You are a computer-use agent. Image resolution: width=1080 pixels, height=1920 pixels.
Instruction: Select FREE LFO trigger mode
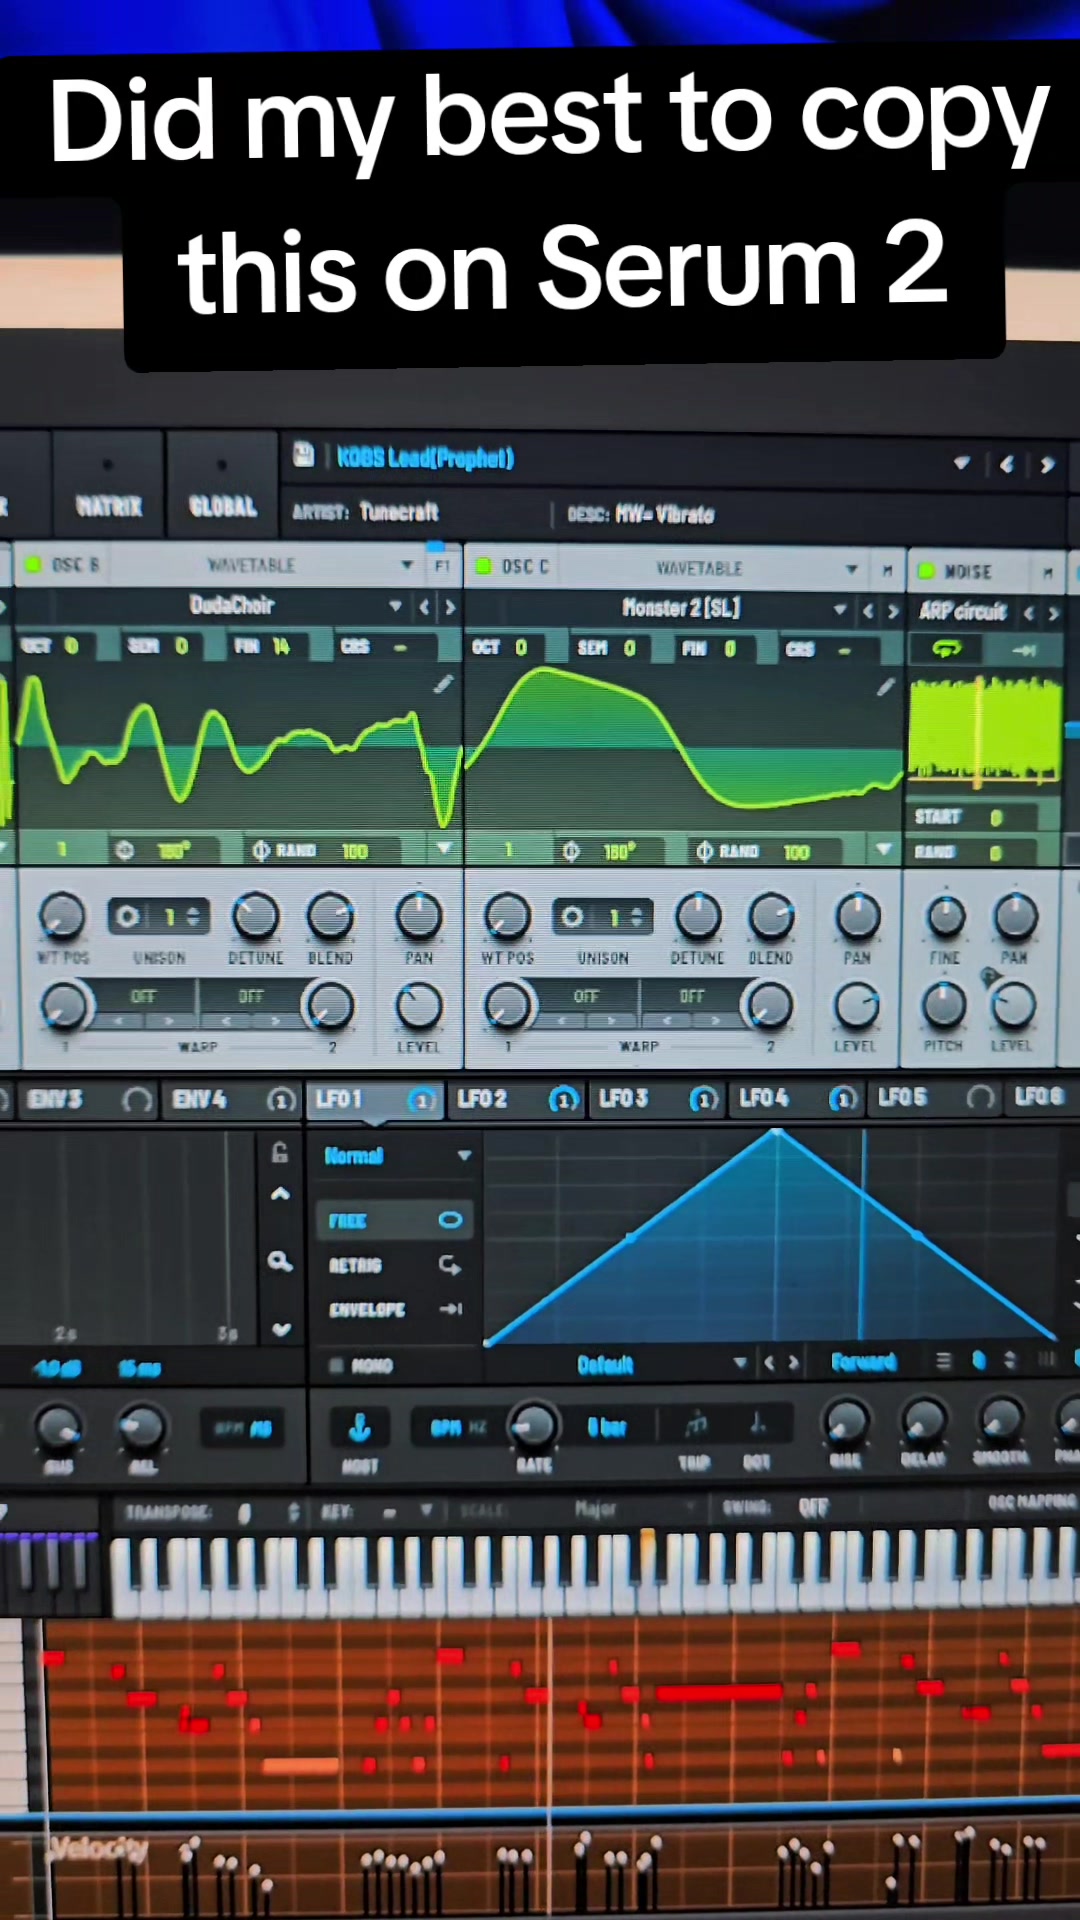[x=395, y=1220]
